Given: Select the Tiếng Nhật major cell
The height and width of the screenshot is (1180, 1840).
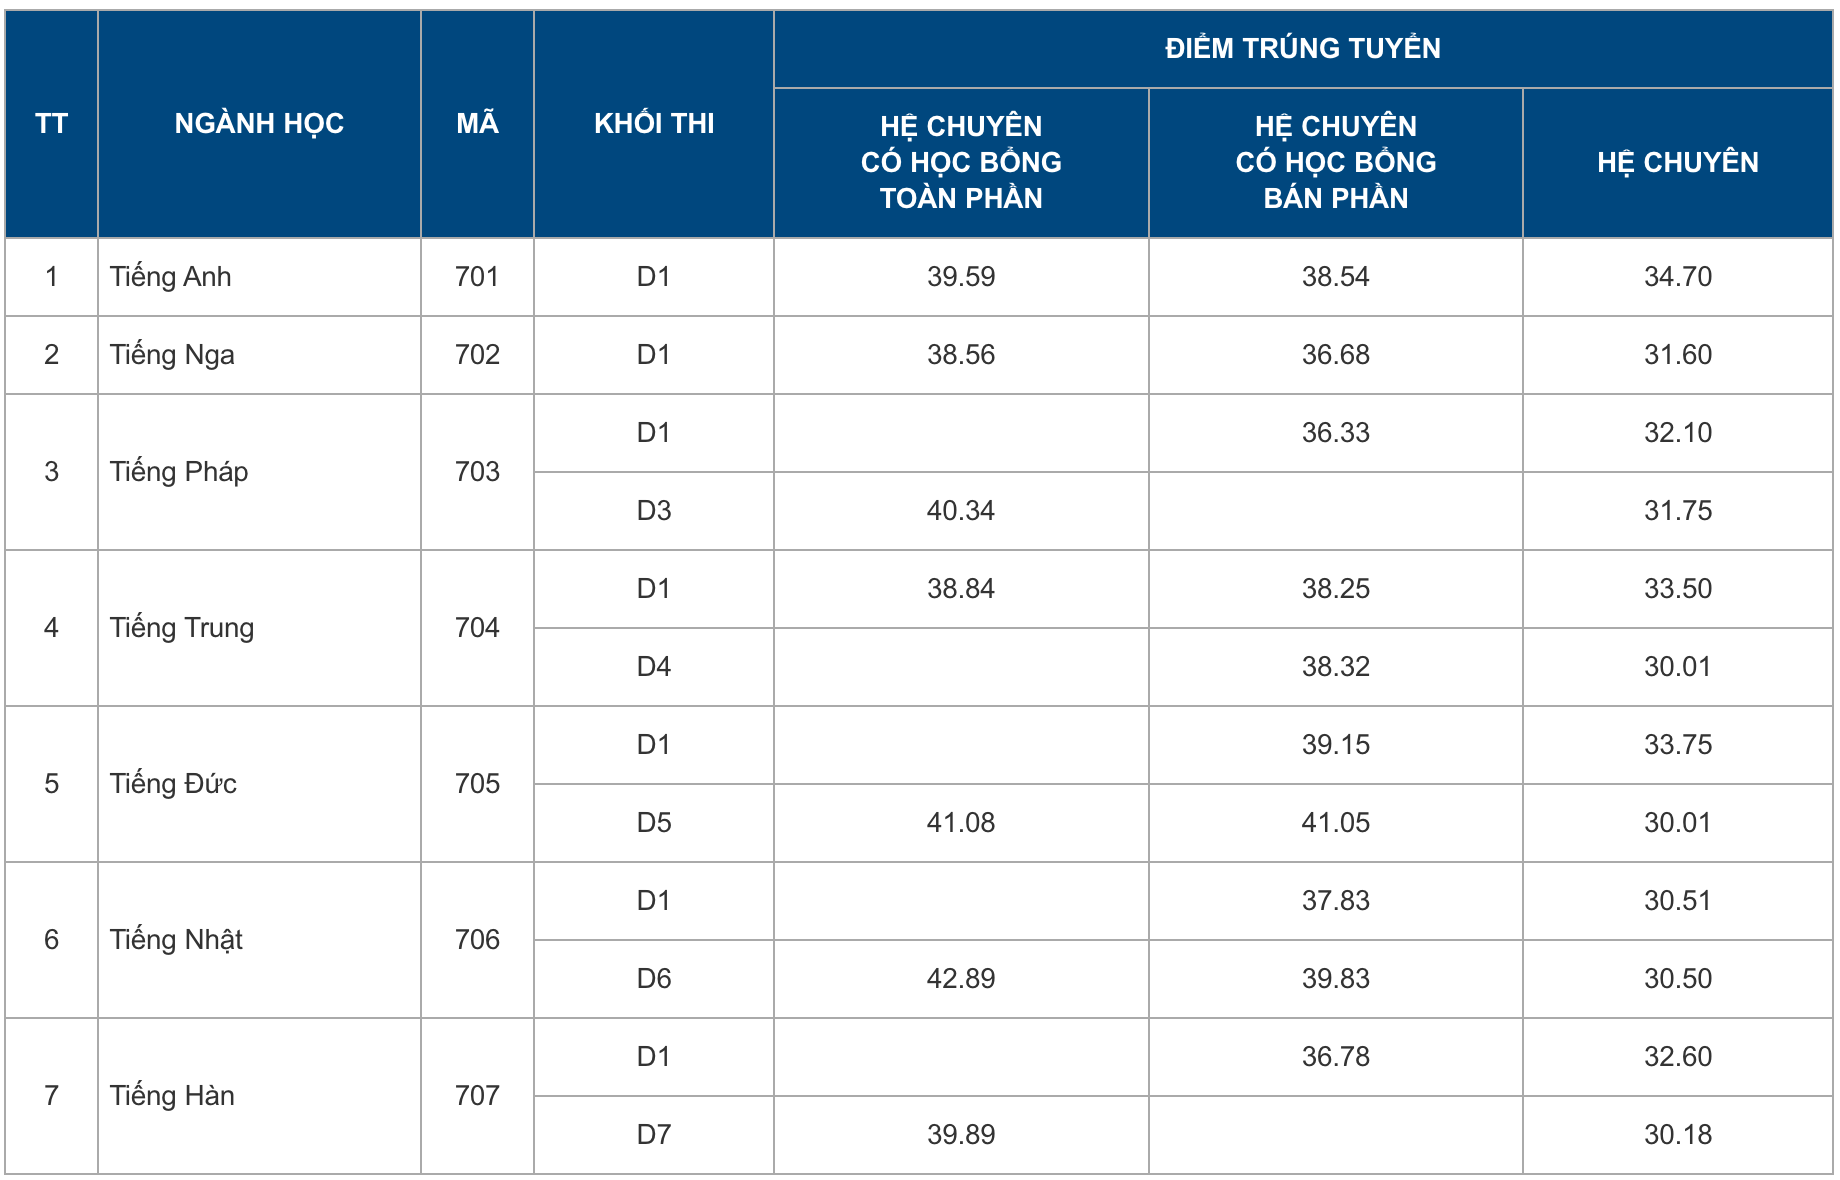Looking at the screenshot, I should pos(176,940).
